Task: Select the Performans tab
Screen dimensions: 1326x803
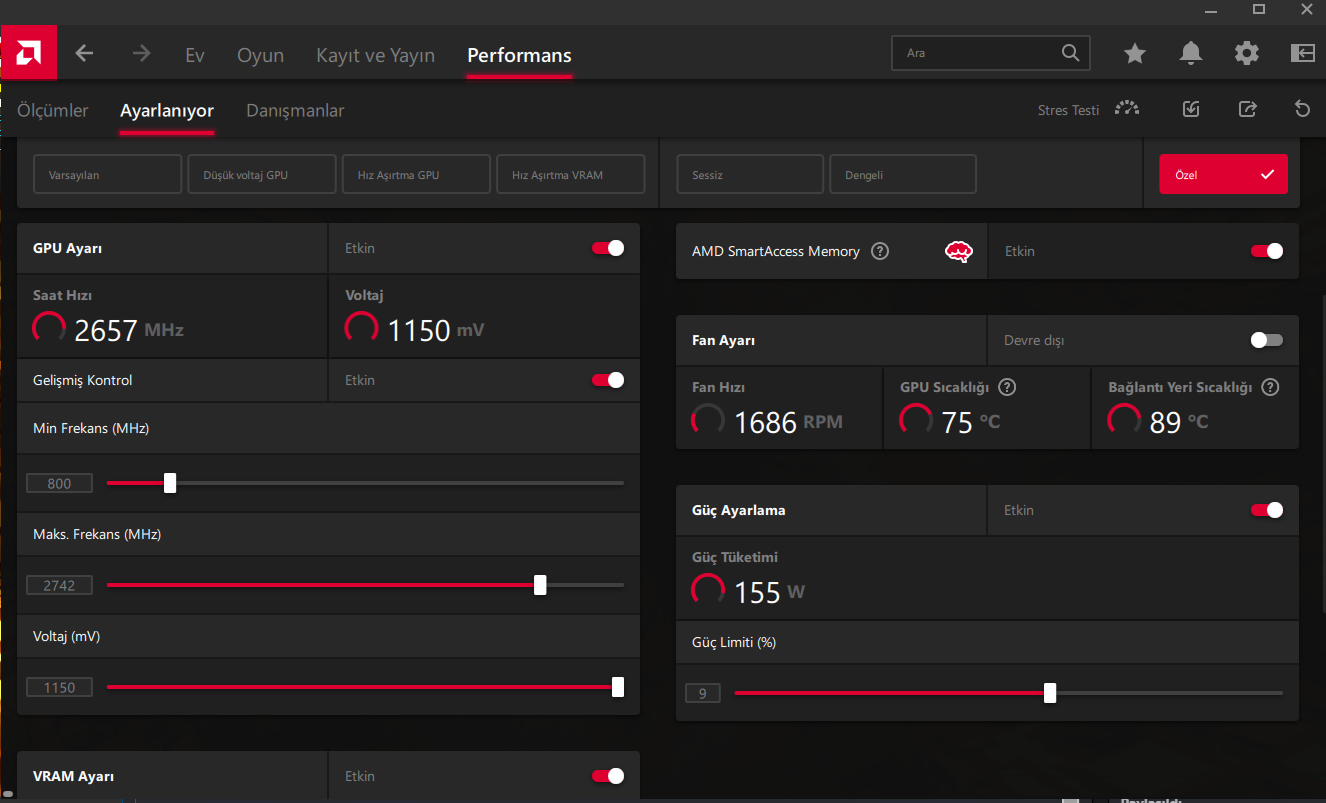Action: click(x=520, y=55)
